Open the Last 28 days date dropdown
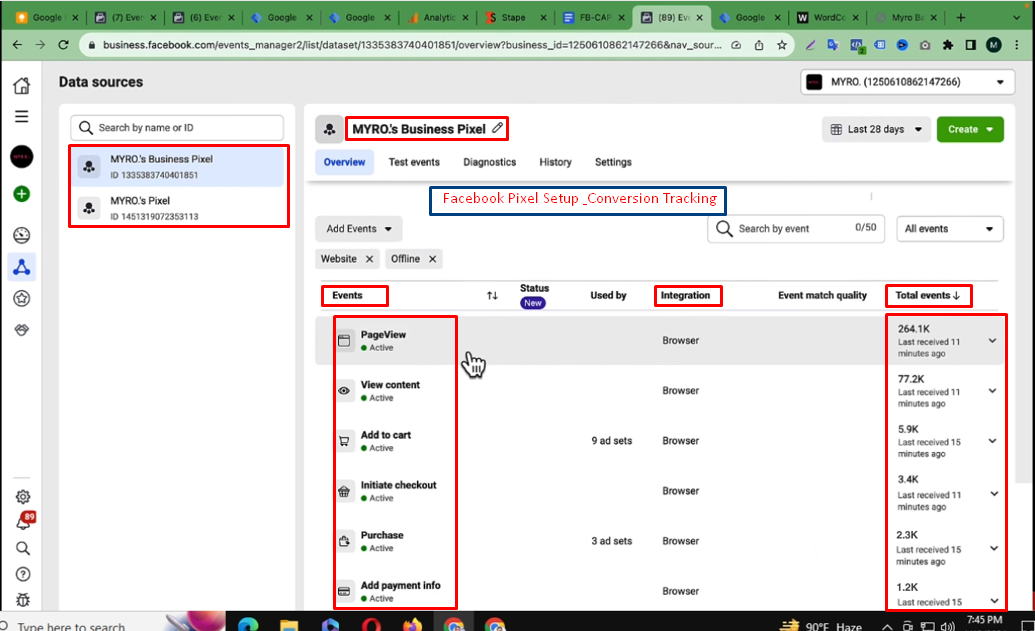This screenshot has width=1035, height=631. coord(876,129)
